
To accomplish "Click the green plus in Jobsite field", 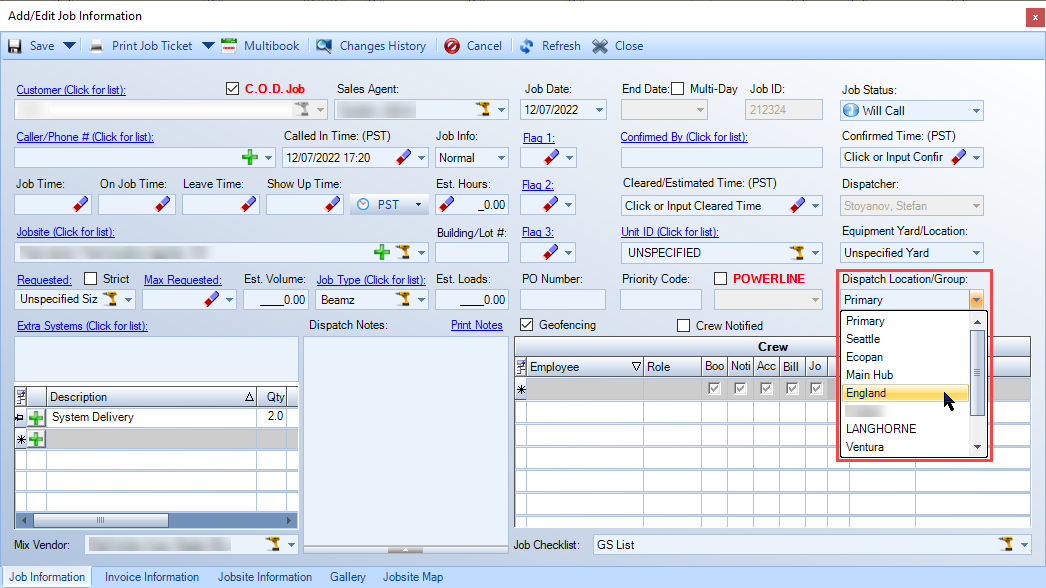I will pyautogui.click(x=382, y=252).
